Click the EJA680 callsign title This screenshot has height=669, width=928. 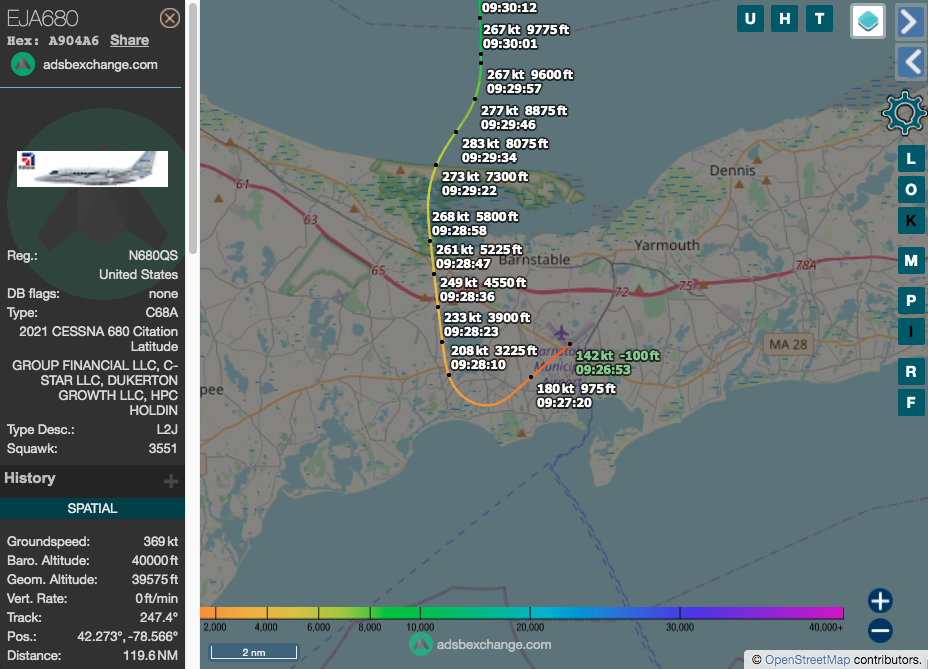point(43,18)
